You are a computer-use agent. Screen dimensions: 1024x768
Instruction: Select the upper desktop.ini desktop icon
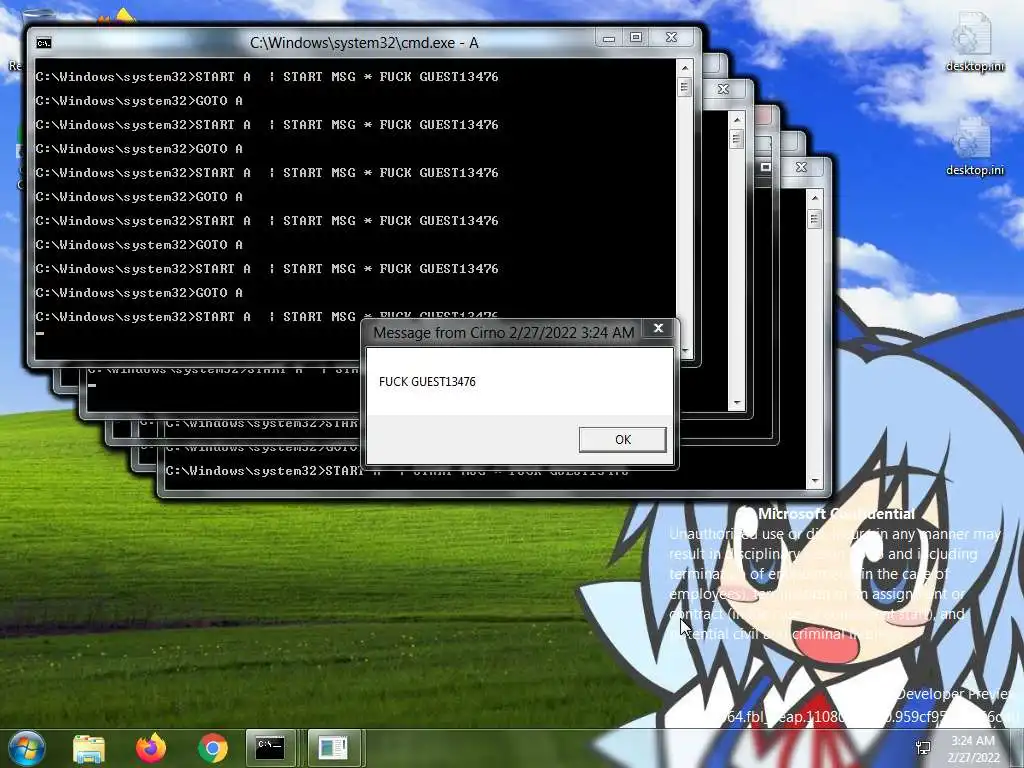click(x=974, y=42)
